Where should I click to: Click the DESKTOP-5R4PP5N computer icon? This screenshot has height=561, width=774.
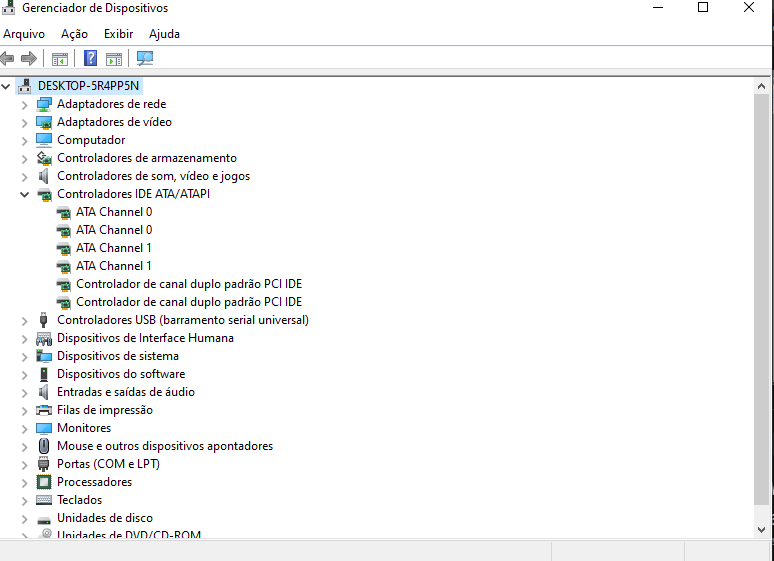pyautogui.click(x=25, y=86)
